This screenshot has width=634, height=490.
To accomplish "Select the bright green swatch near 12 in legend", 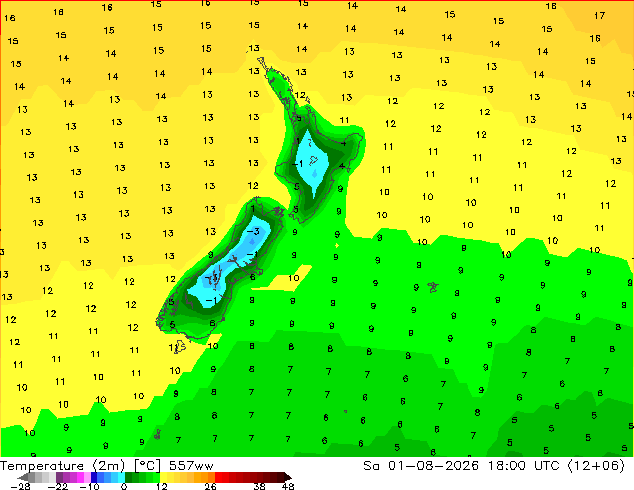I will [156, 477].
